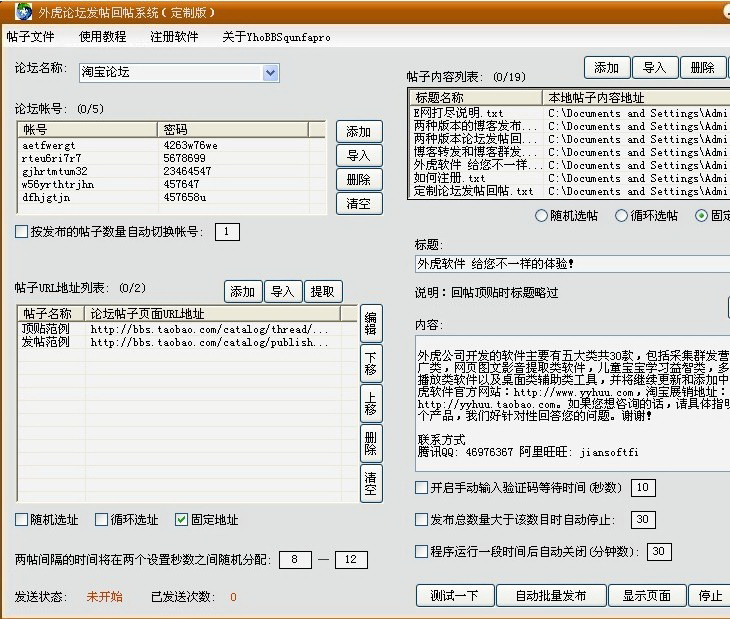Click 提取 button above URL list
The image size is (730, 619).
(x=322, y=292)
